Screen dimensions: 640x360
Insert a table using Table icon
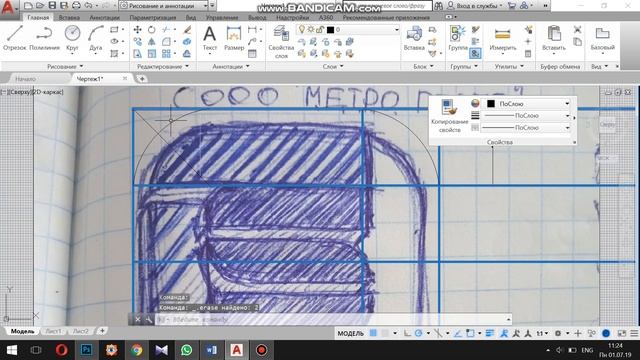[252, 53]
